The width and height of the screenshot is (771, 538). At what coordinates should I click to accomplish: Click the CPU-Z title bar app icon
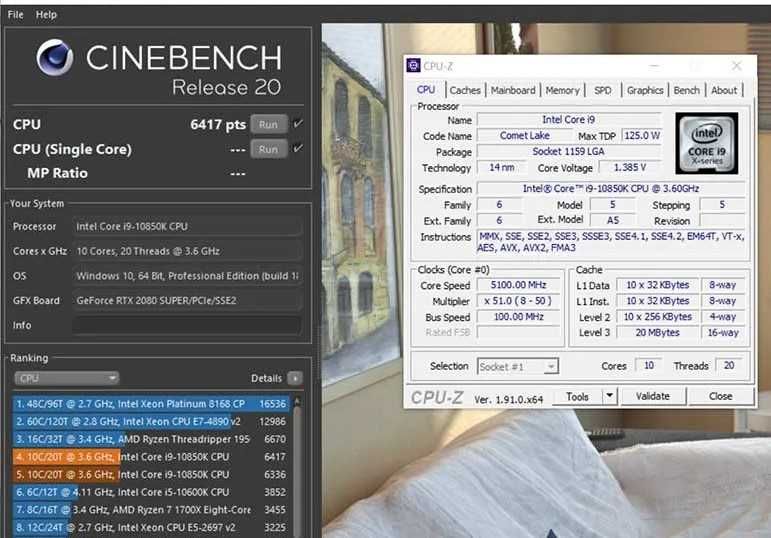[414, 65]
